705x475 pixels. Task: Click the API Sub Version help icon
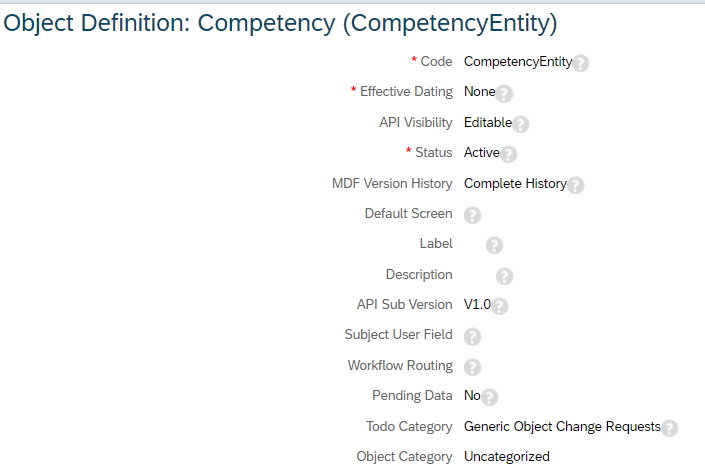point(500,306)
